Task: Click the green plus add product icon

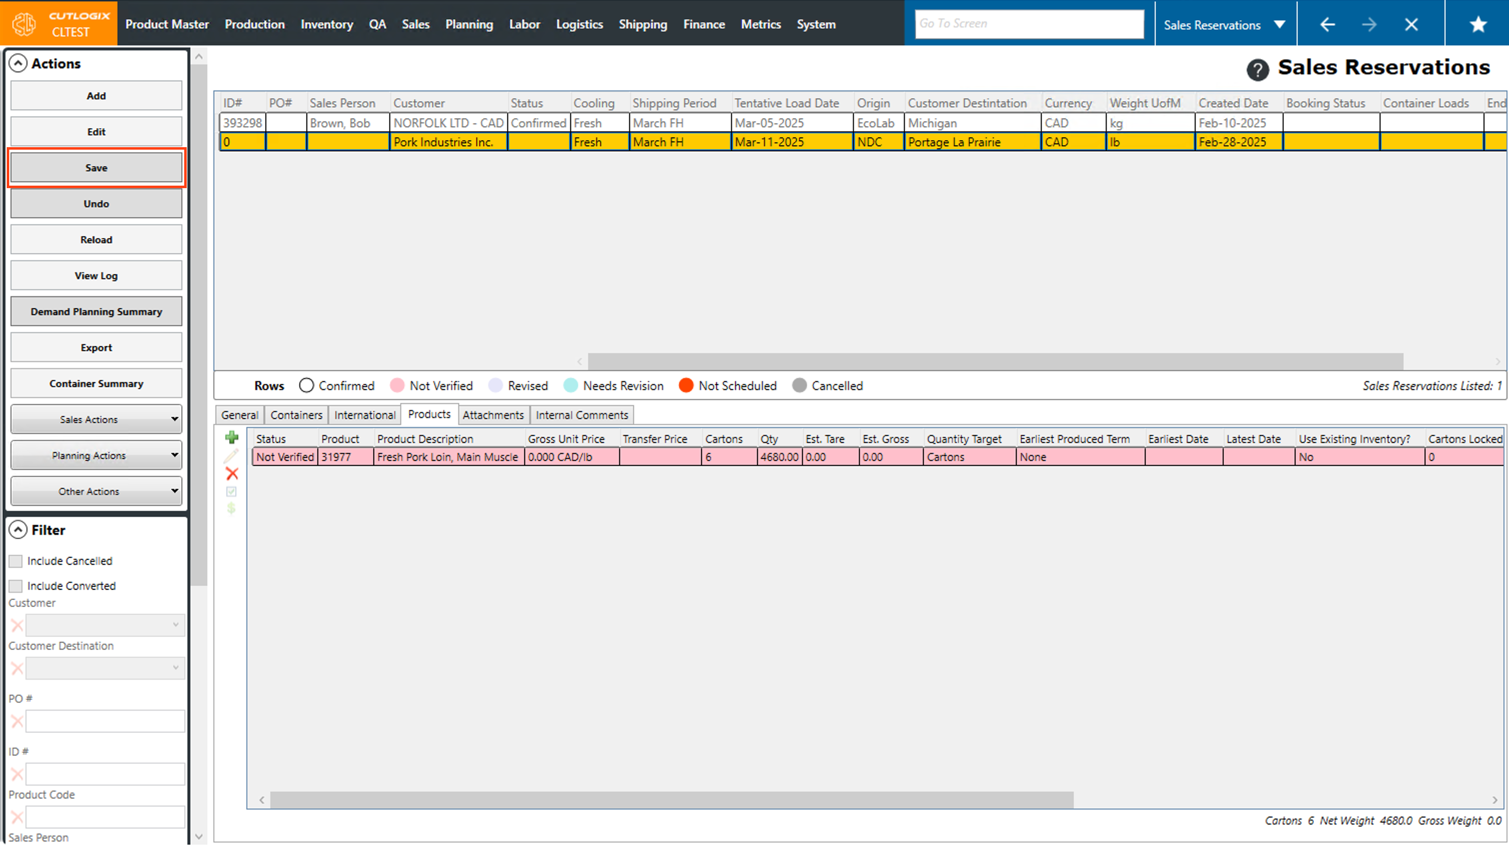Action: click(232, 438)
